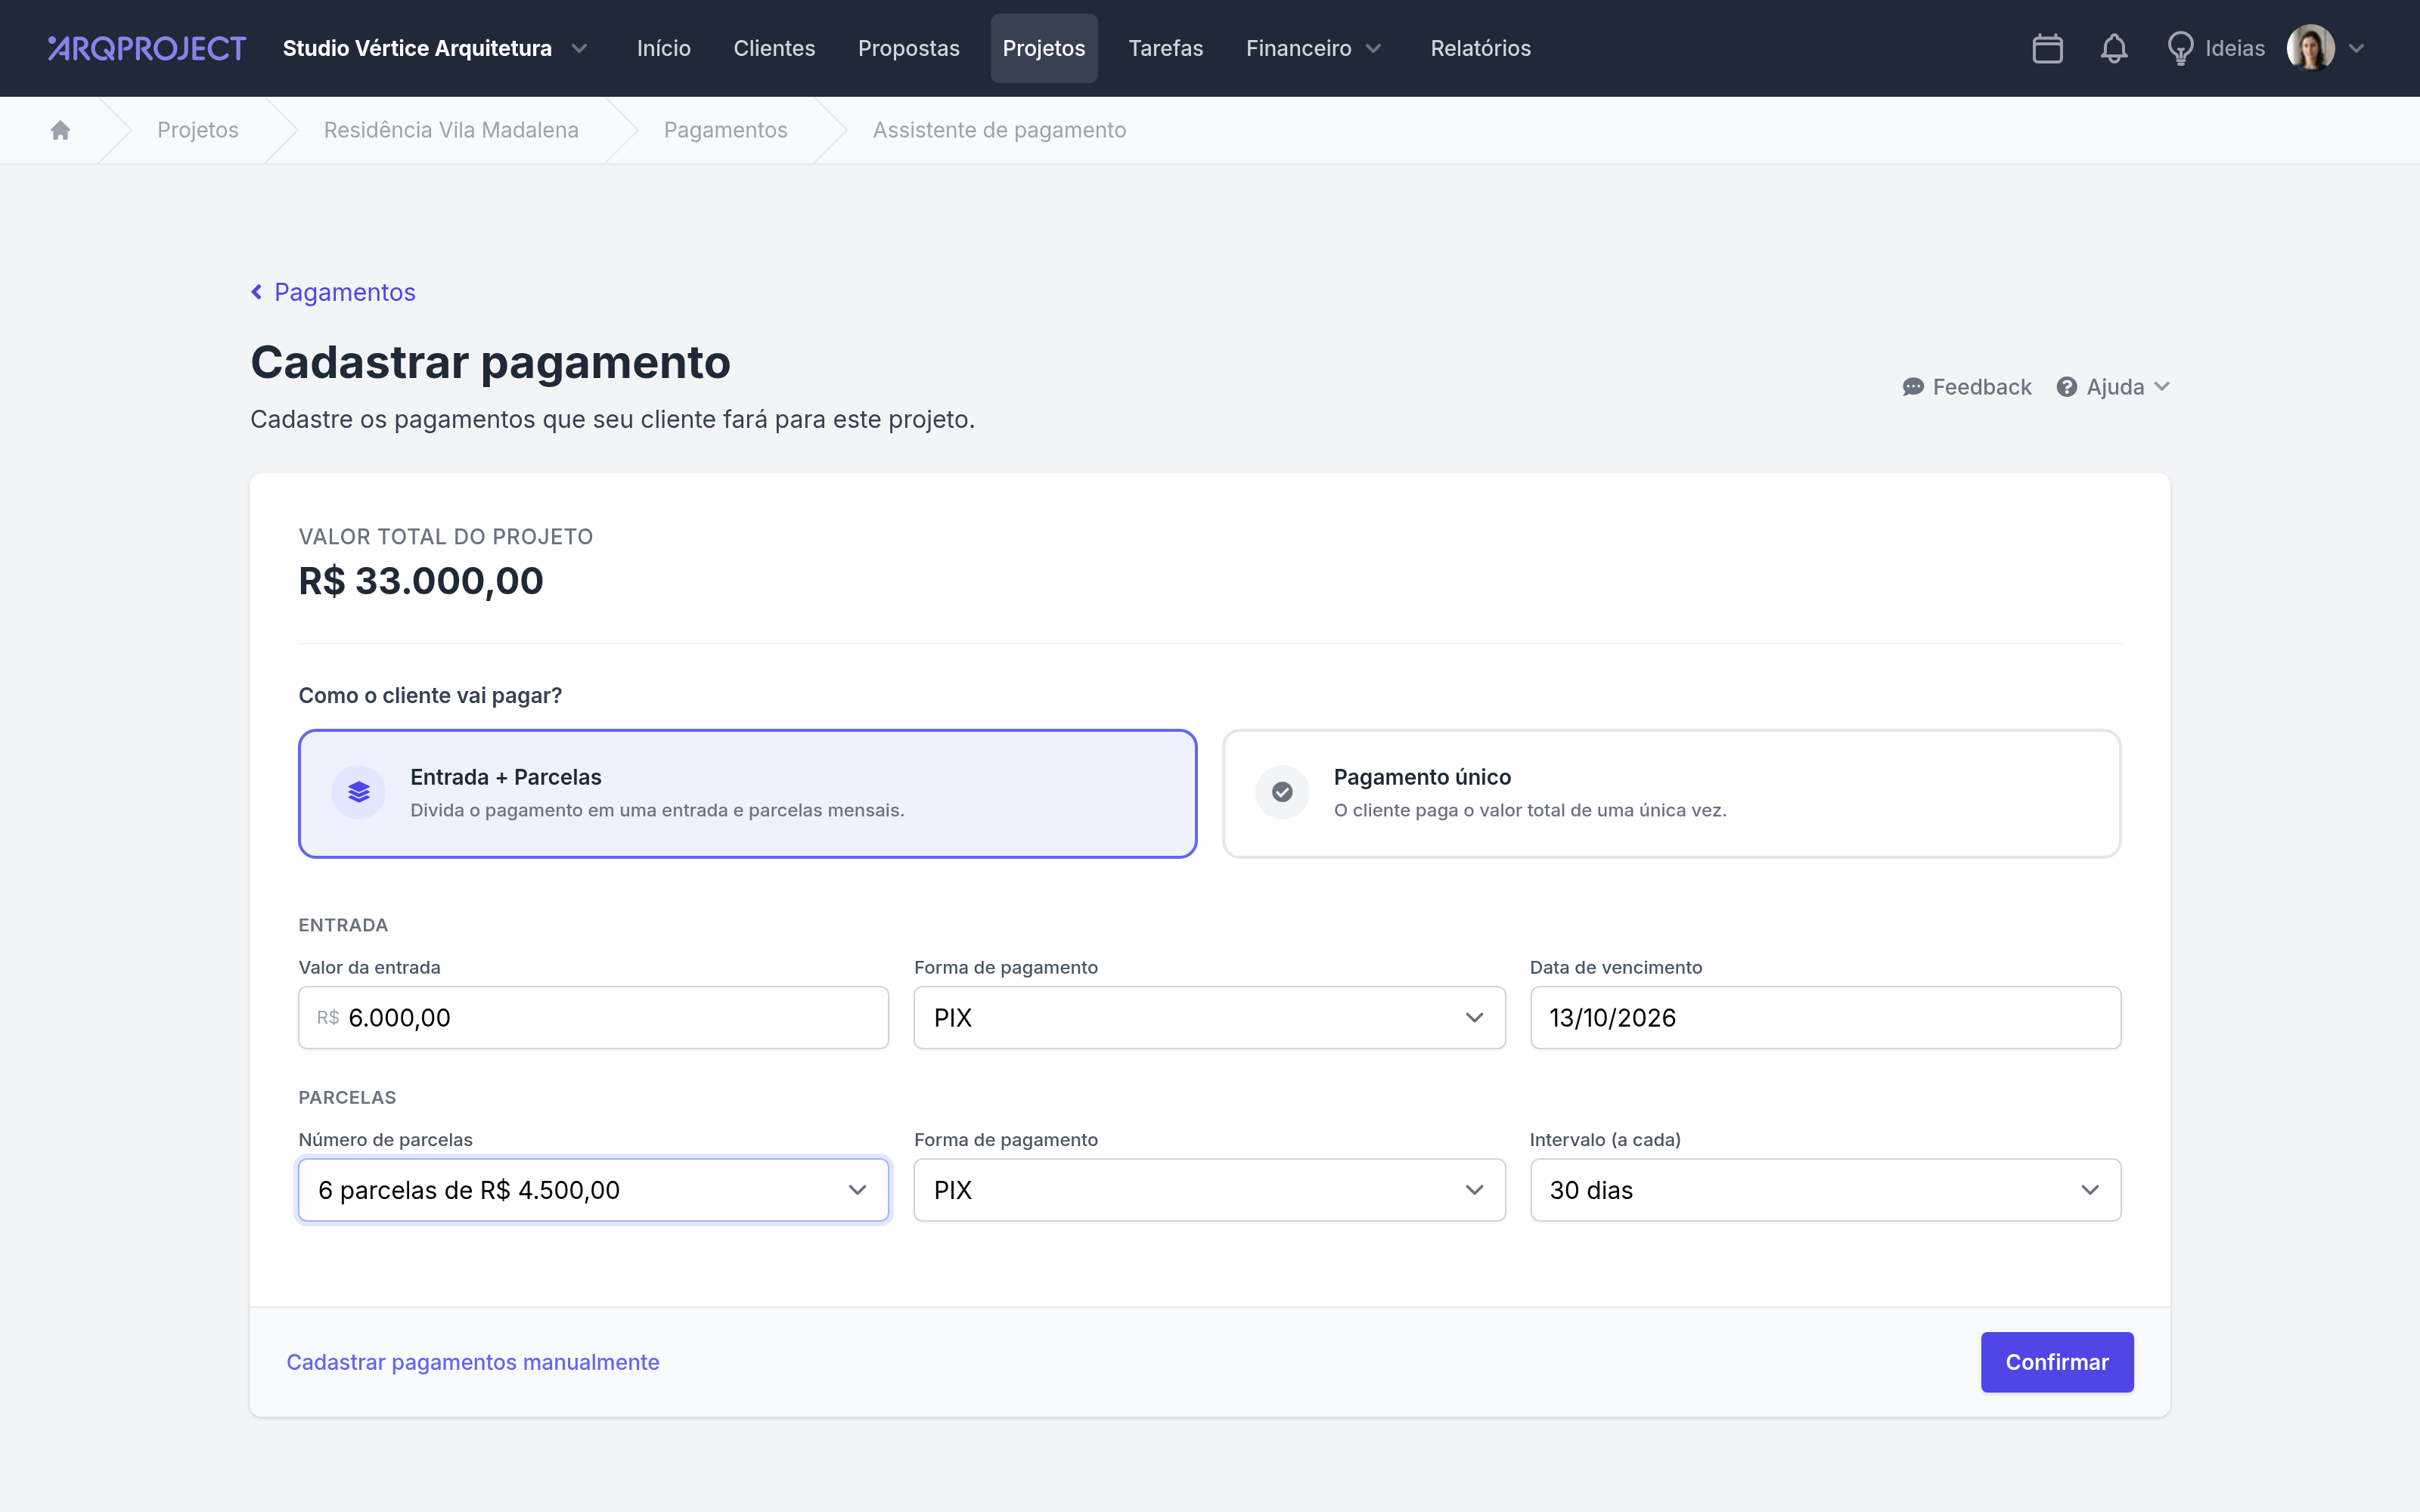Viewport: 2420px width, 1512px height.
Task: Open Tarefas in the navbar
Action: point(1165,48)
